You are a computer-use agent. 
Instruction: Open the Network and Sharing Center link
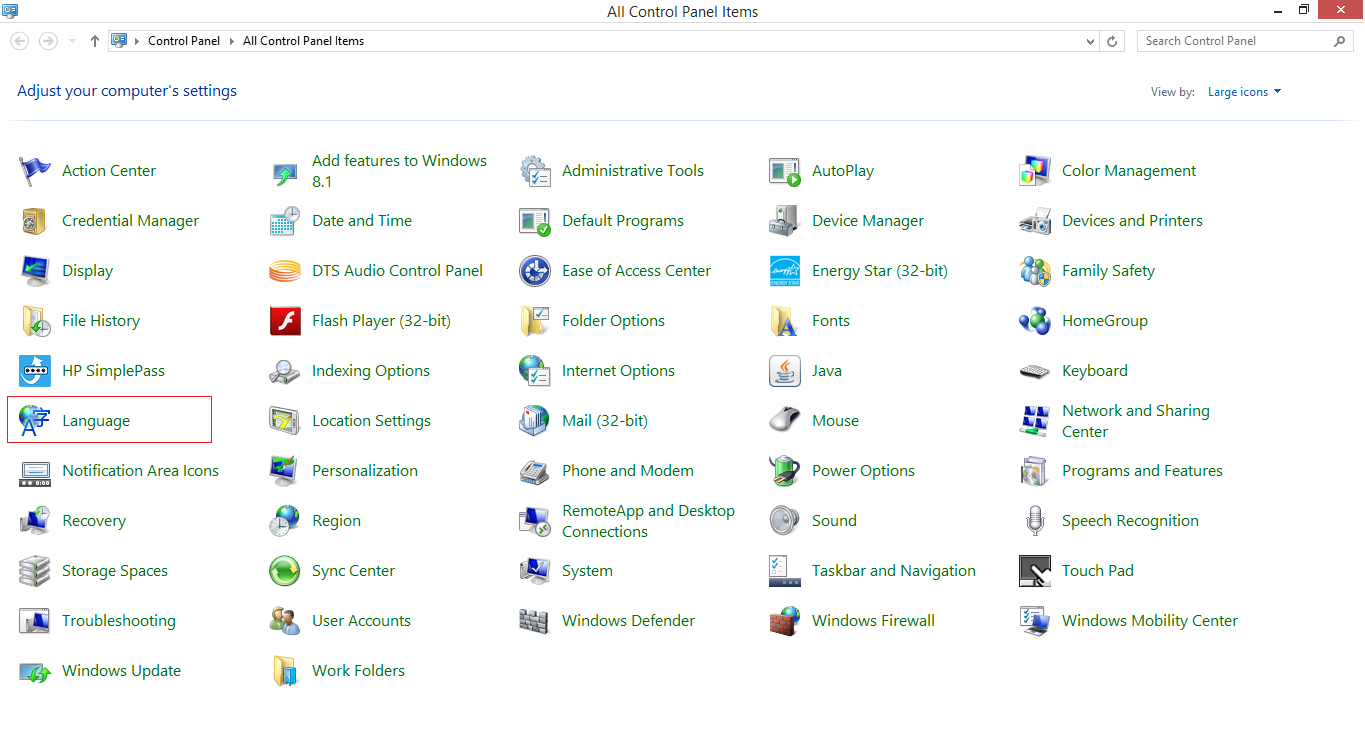[1136, 421]
